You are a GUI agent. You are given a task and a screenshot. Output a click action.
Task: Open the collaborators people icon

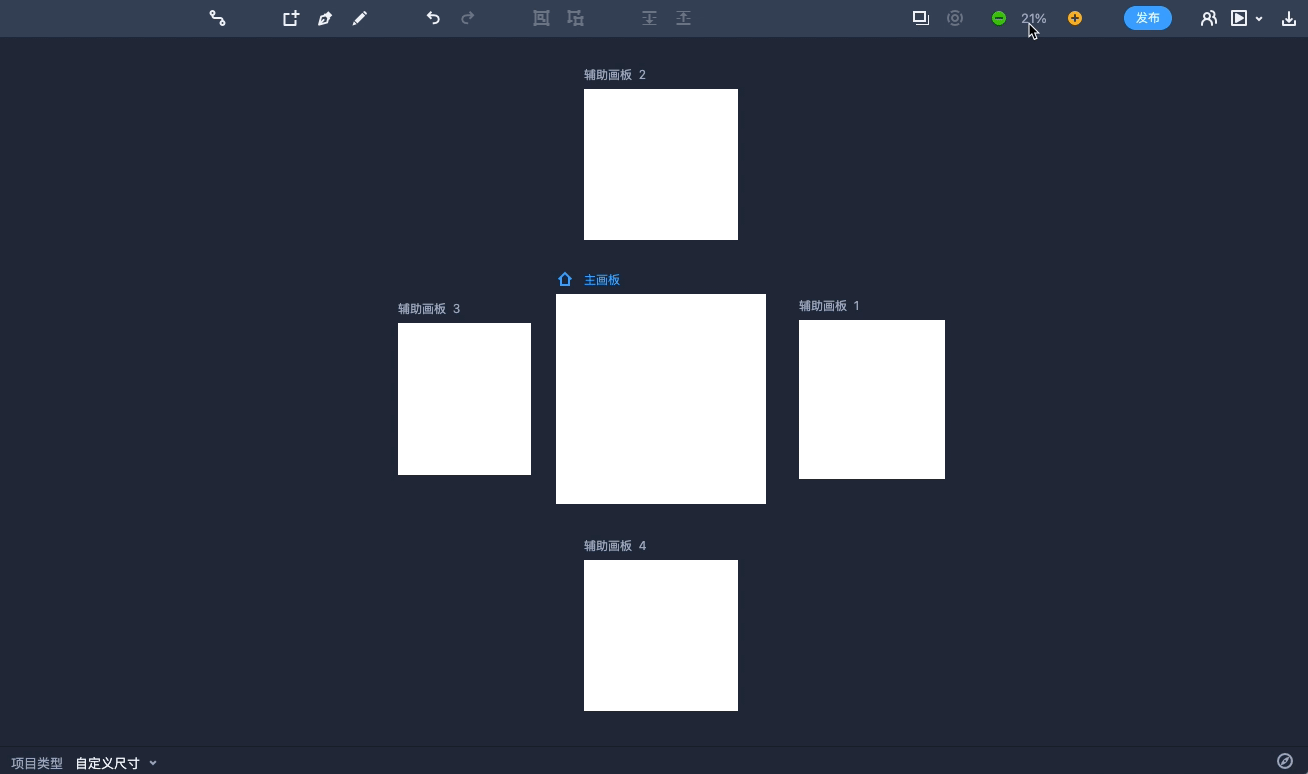[x=1208, y=18]
